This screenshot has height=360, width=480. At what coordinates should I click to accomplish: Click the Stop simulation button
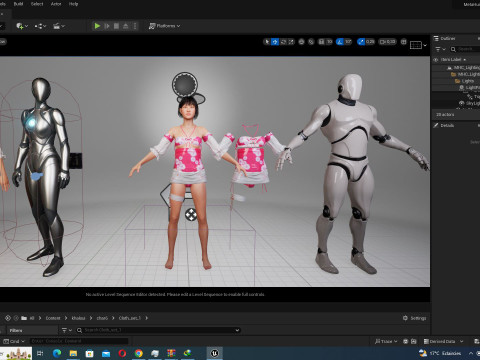coord(116,26)
